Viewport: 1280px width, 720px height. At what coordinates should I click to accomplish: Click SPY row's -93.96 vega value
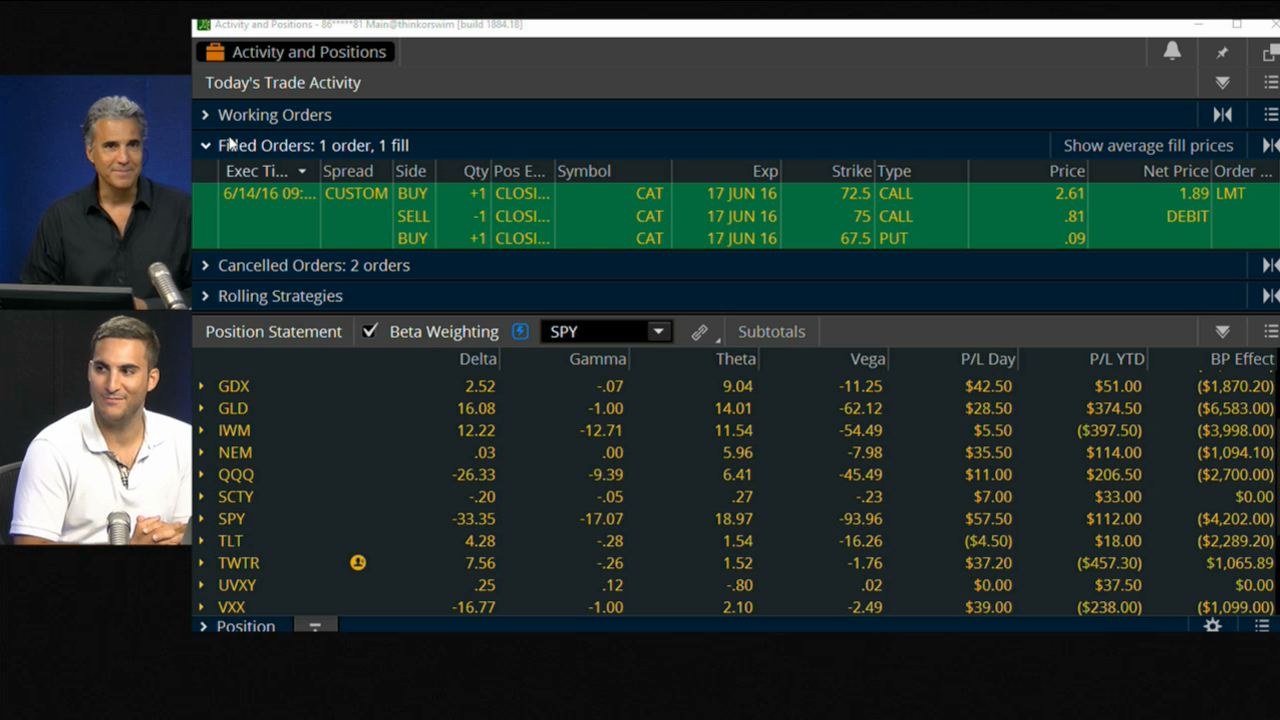pyautogui.click(x=859, y=519)
